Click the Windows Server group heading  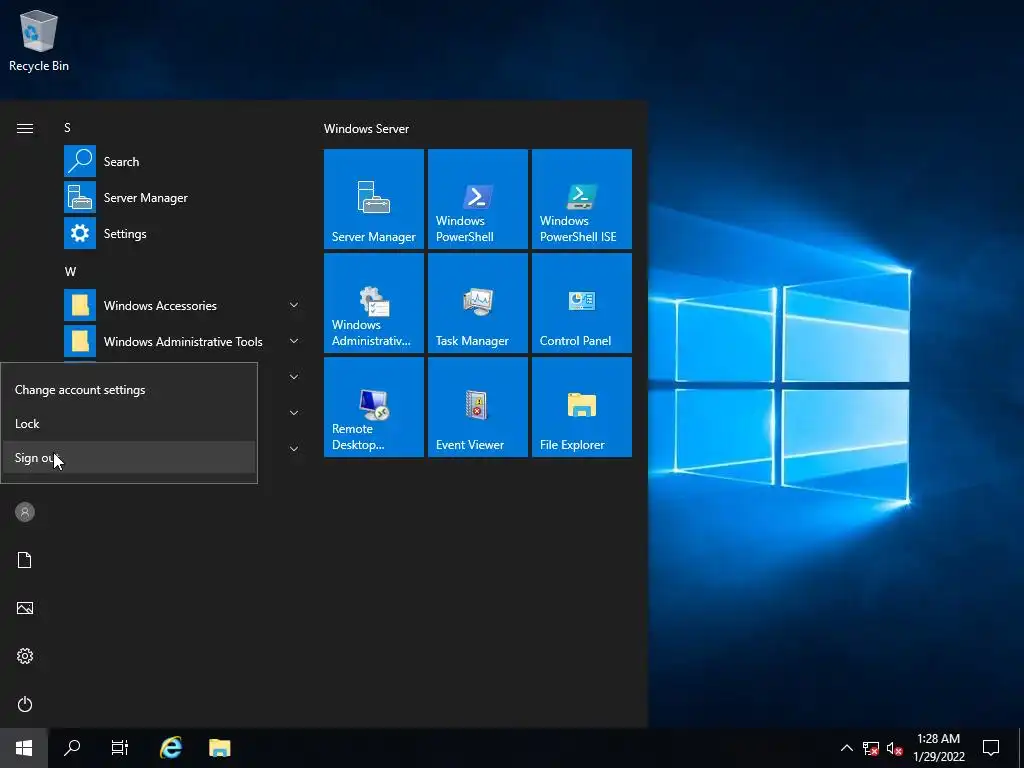tap(366, 129)
